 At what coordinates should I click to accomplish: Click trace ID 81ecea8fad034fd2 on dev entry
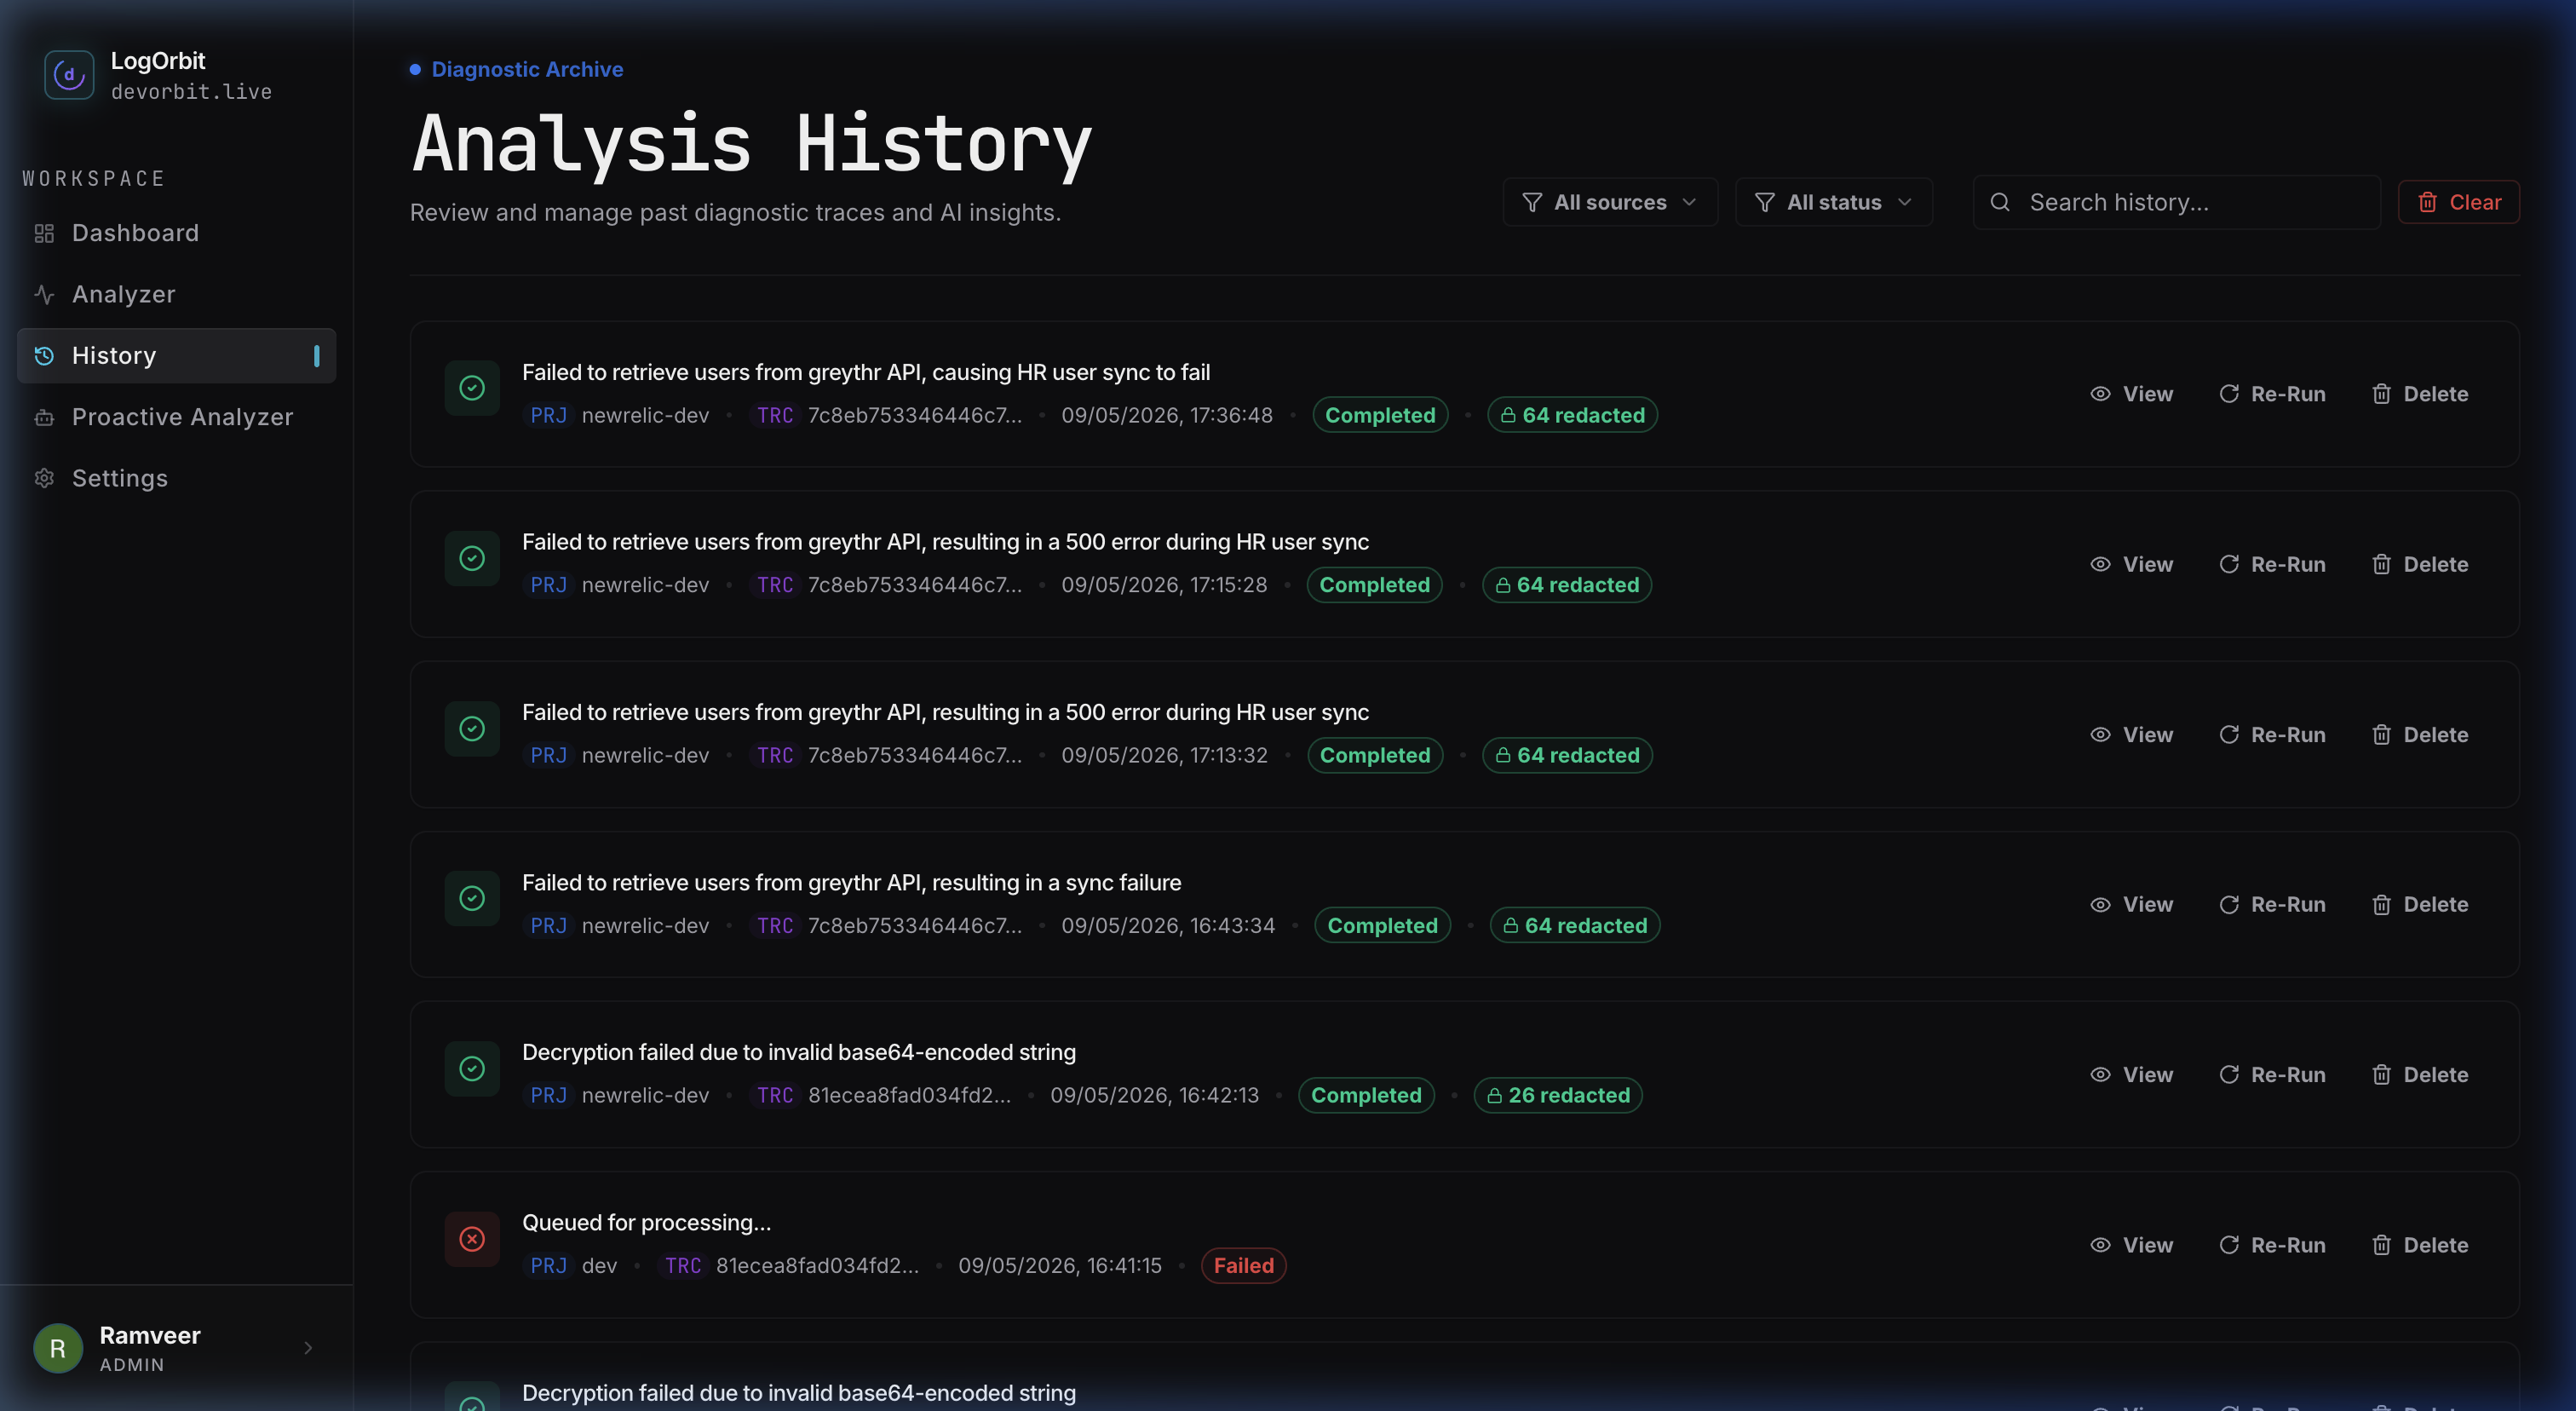click(x=817, y=1265)
